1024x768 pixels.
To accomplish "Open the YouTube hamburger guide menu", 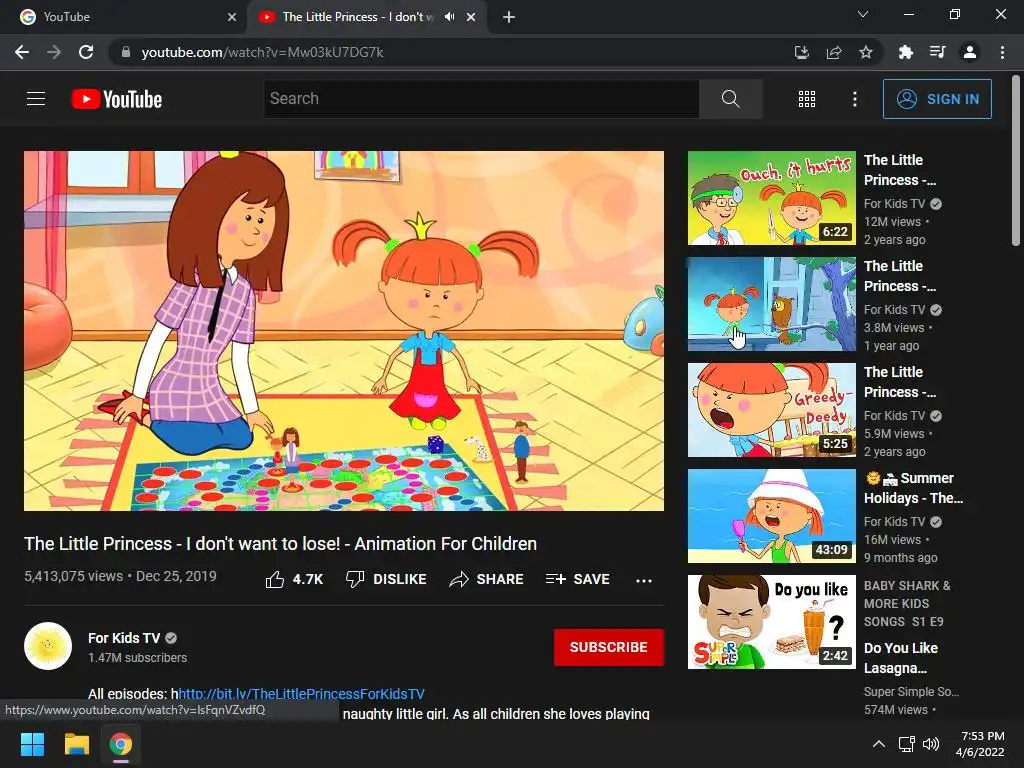I will (36, 99).
